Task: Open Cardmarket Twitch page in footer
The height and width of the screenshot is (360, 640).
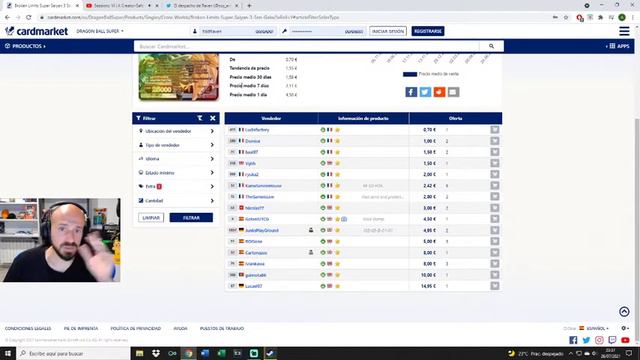Action: pyautogui.click(x=612, y=340)
